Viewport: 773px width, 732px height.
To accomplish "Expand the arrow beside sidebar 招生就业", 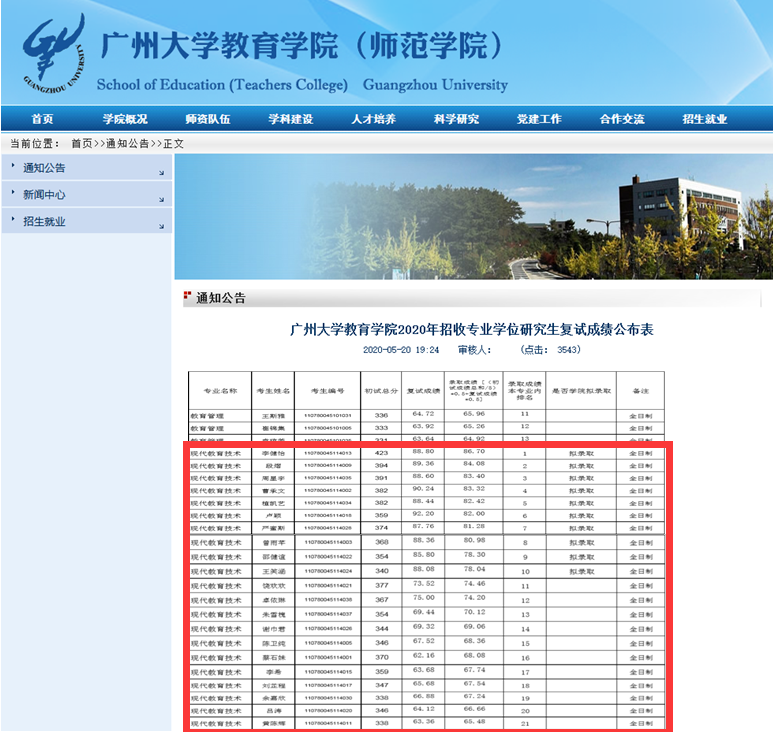I will pos(162,226).
